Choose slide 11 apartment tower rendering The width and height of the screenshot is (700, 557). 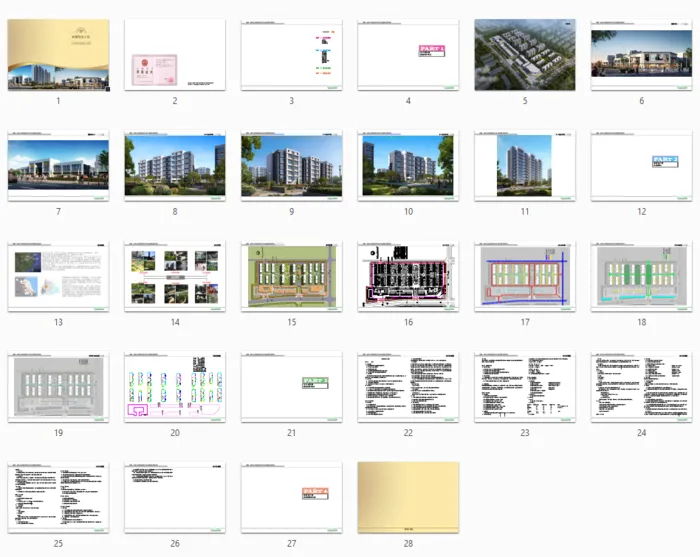pos(524,166)
